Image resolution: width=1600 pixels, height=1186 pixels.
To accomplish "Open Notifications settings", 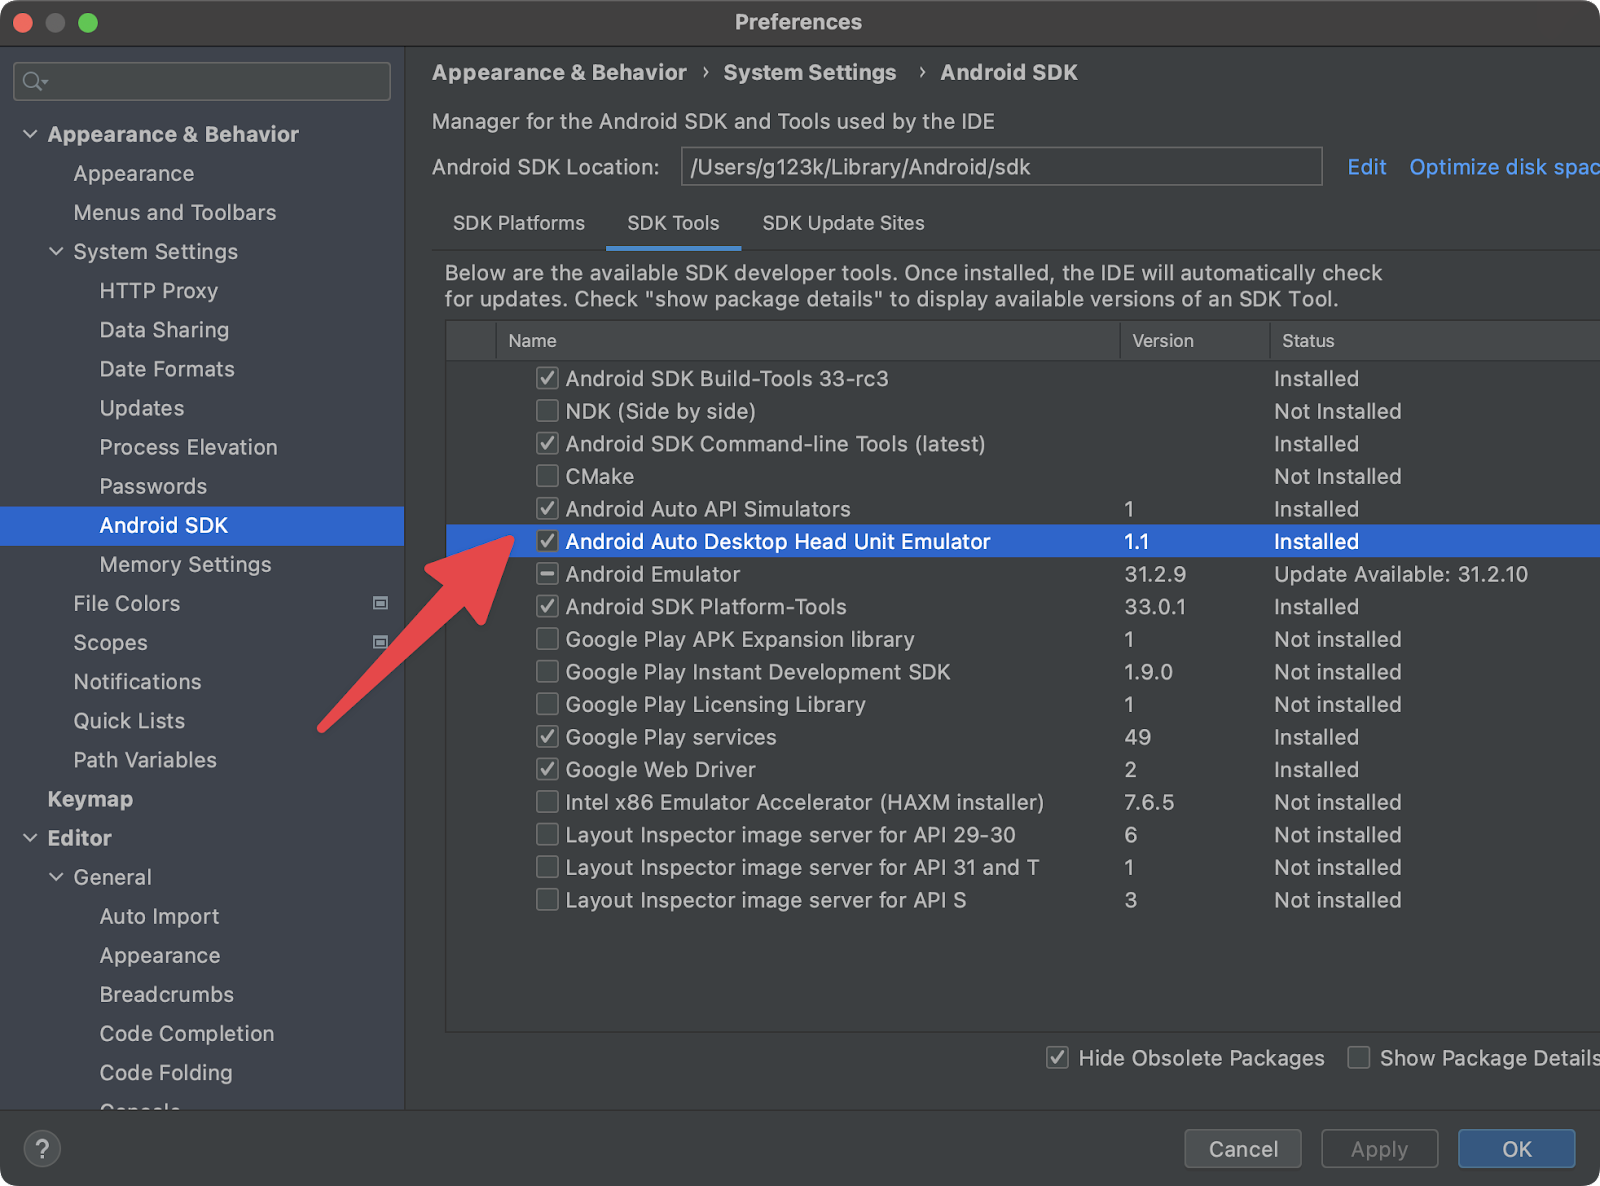I will [x=137, y=681].
